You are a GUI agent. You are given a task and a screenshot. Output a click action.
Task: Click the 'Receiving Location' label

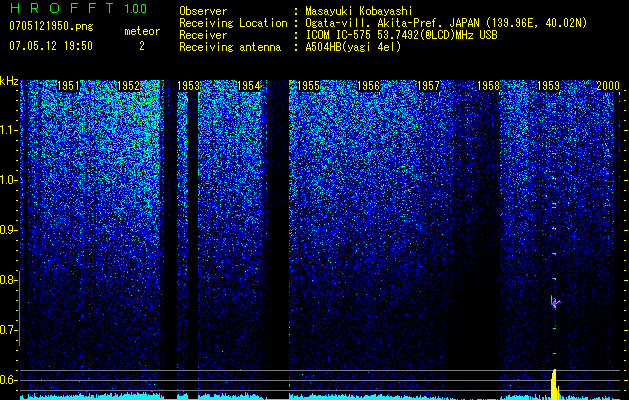(x=233, y=23)
